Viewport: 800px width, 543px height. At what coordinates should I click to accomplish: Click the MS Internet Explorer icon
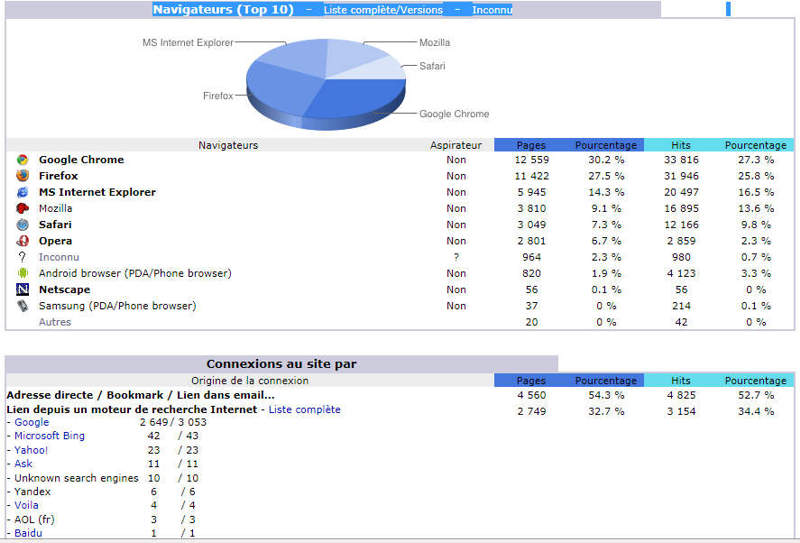click(22, 192)
